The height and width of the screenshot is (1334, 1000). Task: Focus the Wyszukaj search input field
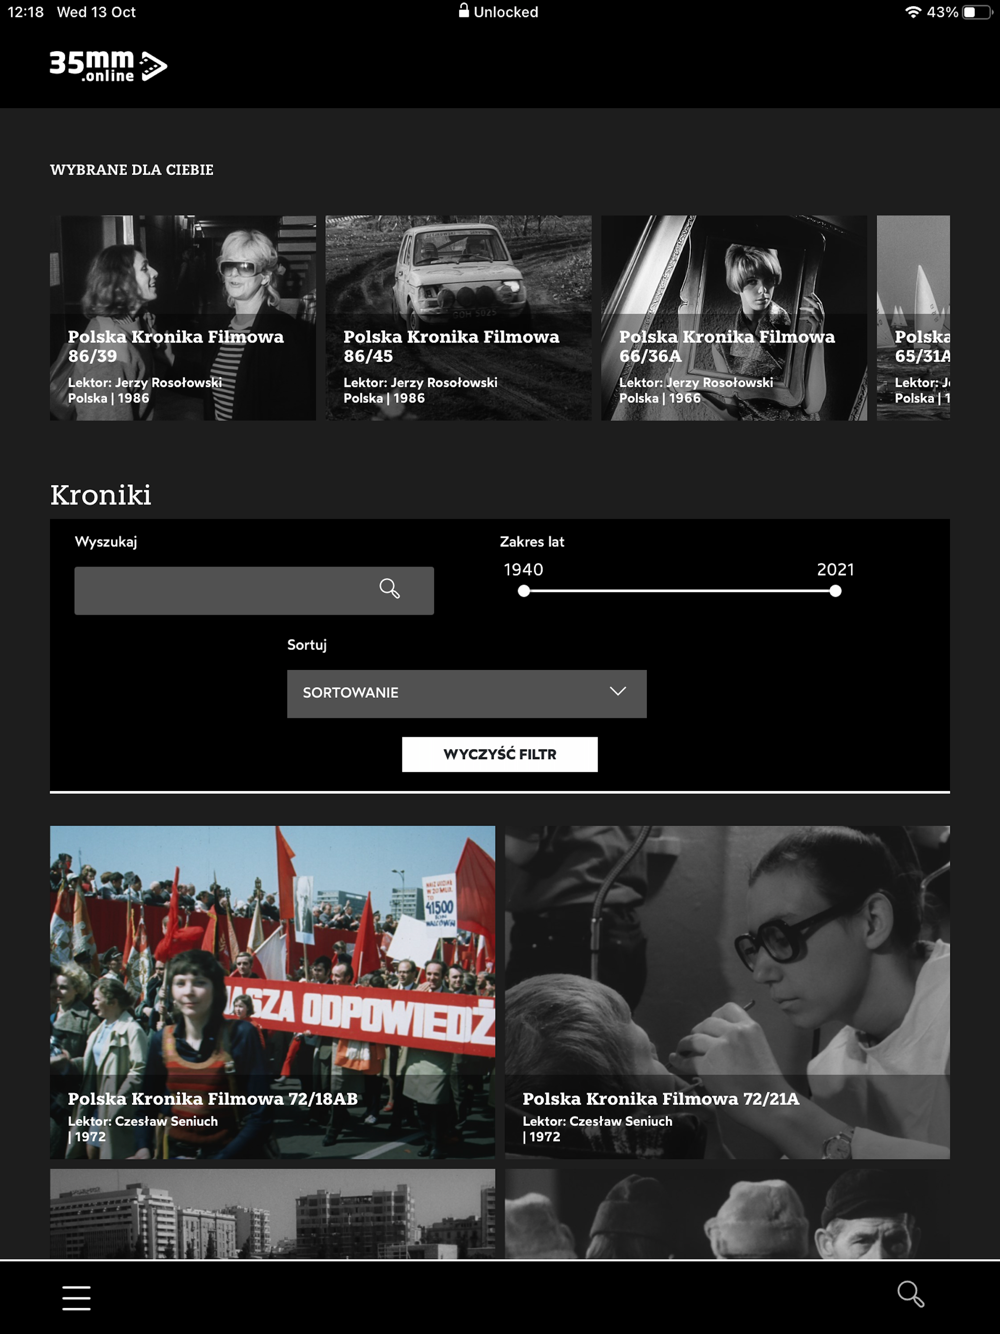click(254, 590)
